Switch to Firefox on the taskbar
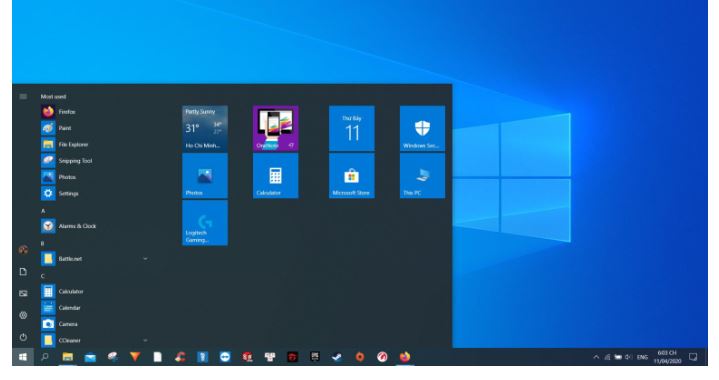The width and height of the screenshot is (719, 380). pyautogui.click(x=404, y=357)
